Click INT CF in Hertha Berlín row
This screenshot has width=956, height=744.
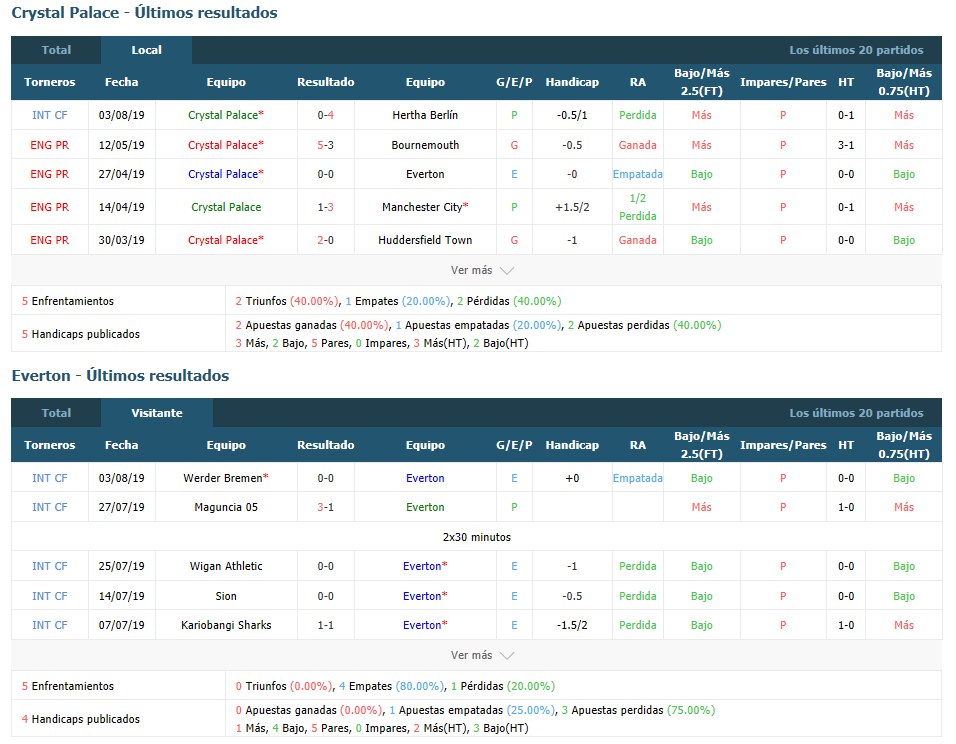tap(49, 115)
